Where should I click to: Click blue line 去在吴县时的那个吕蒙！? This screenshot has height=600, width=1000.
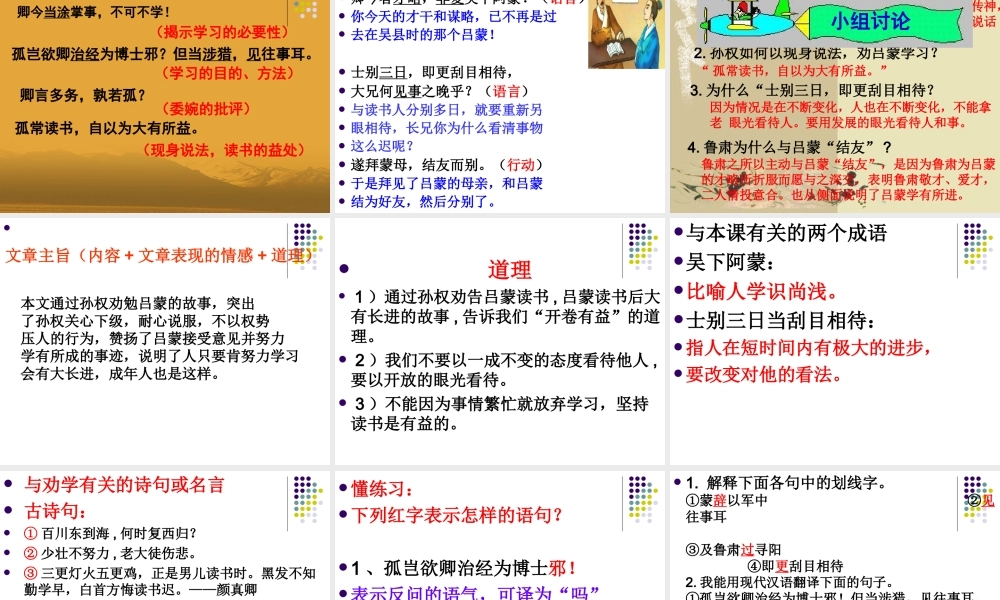pos(423,34)
